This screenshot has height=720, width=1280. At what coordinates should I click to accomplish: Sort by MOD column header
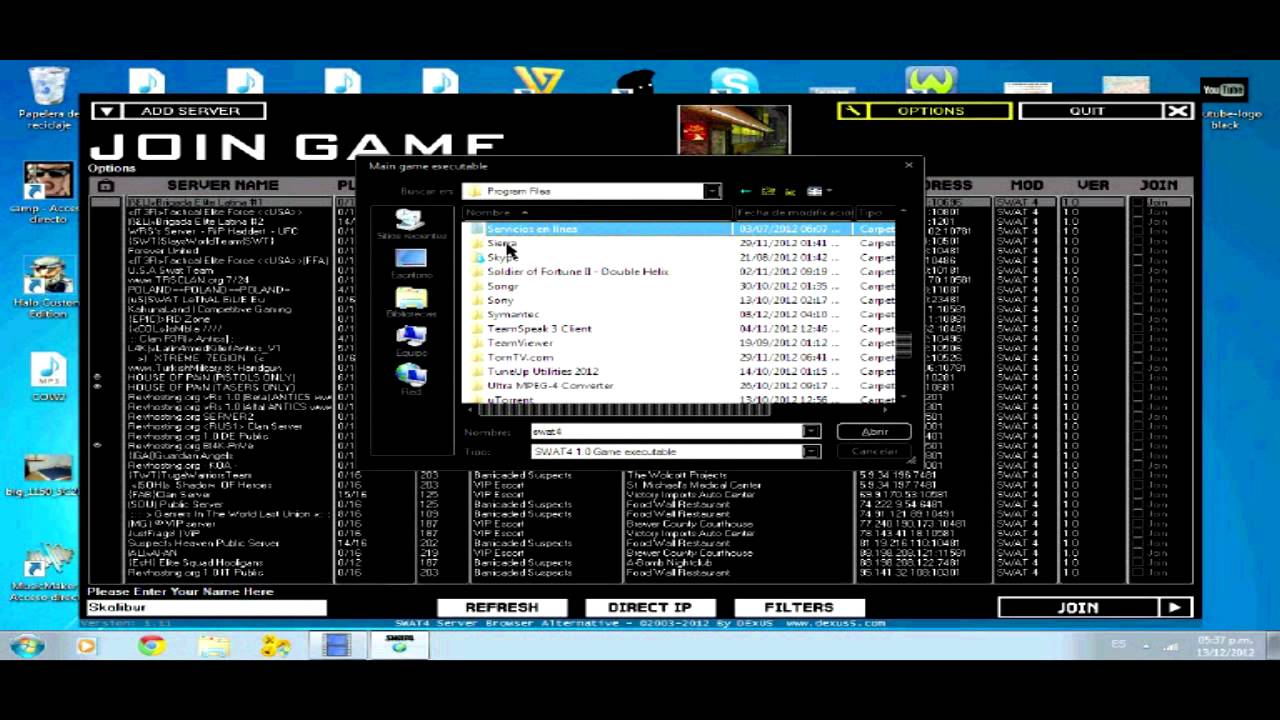tap(1027, 185)
